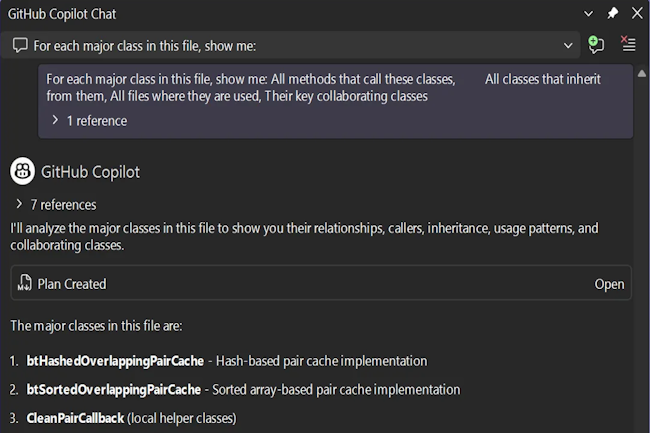Open the window position dropdown arrow
The image size is (650, 433).
pos(589,13)
